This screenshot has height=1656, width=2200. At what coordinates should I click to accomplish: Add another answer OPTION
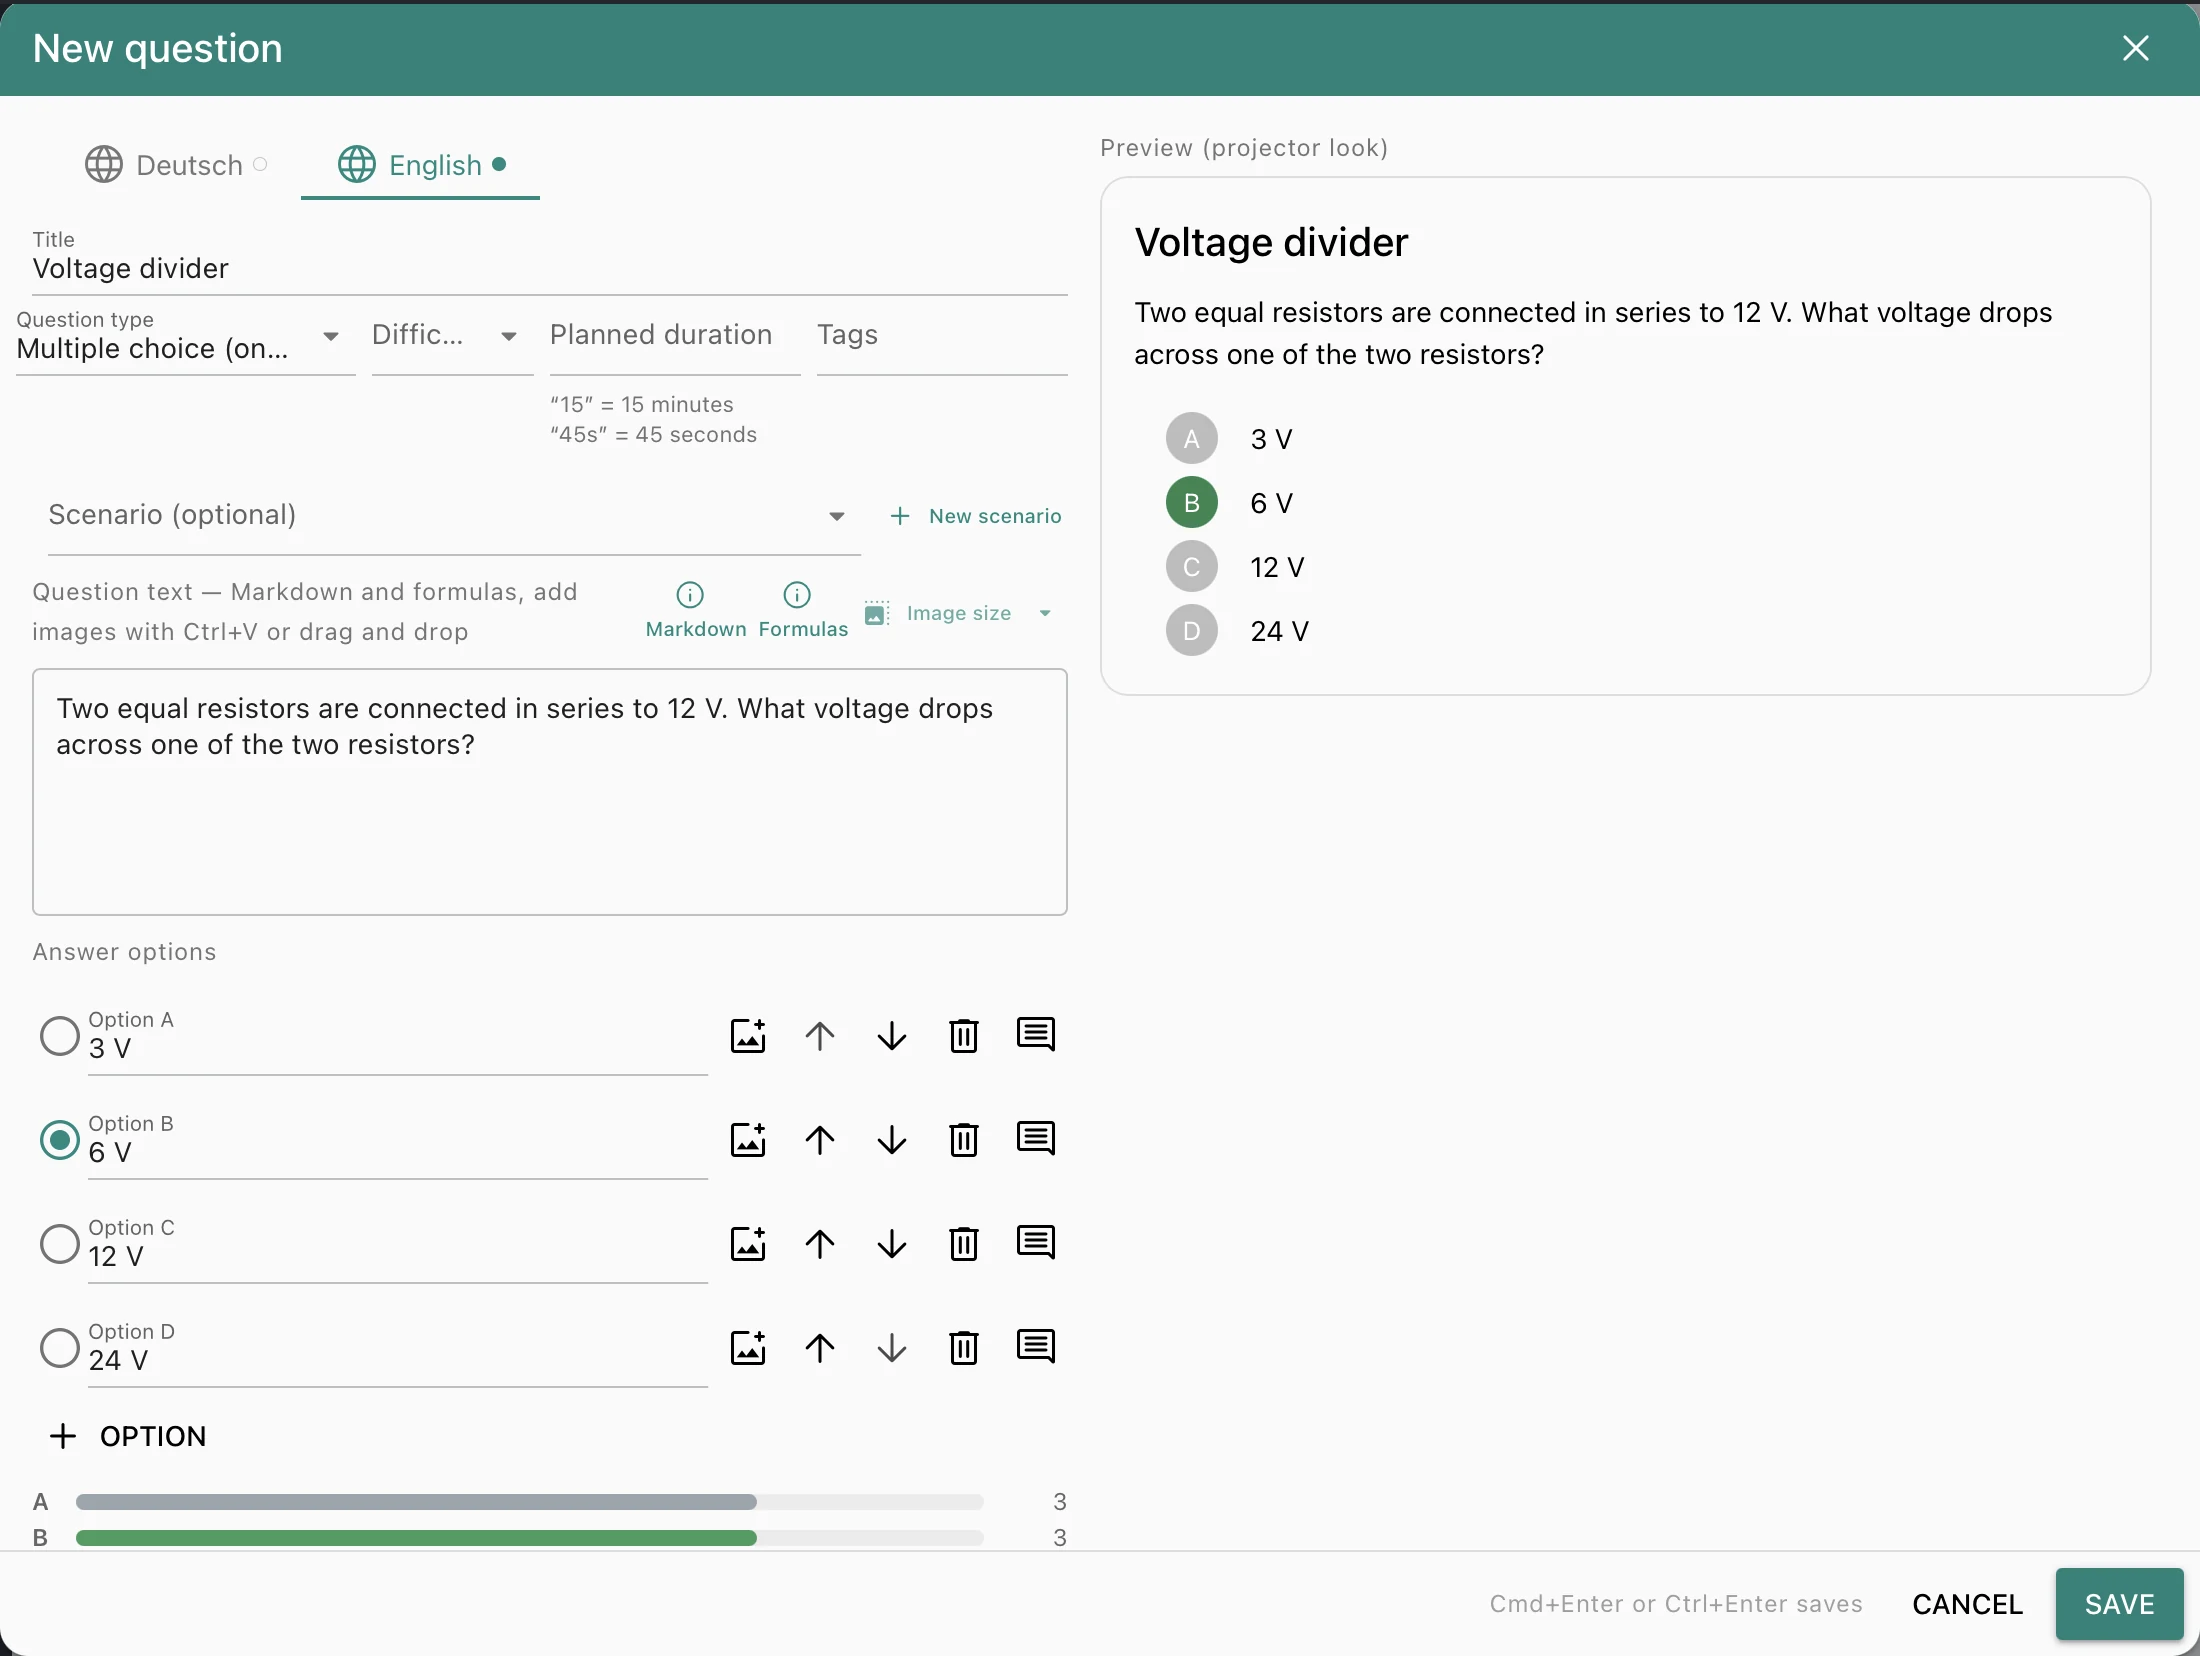(128, 1436)
